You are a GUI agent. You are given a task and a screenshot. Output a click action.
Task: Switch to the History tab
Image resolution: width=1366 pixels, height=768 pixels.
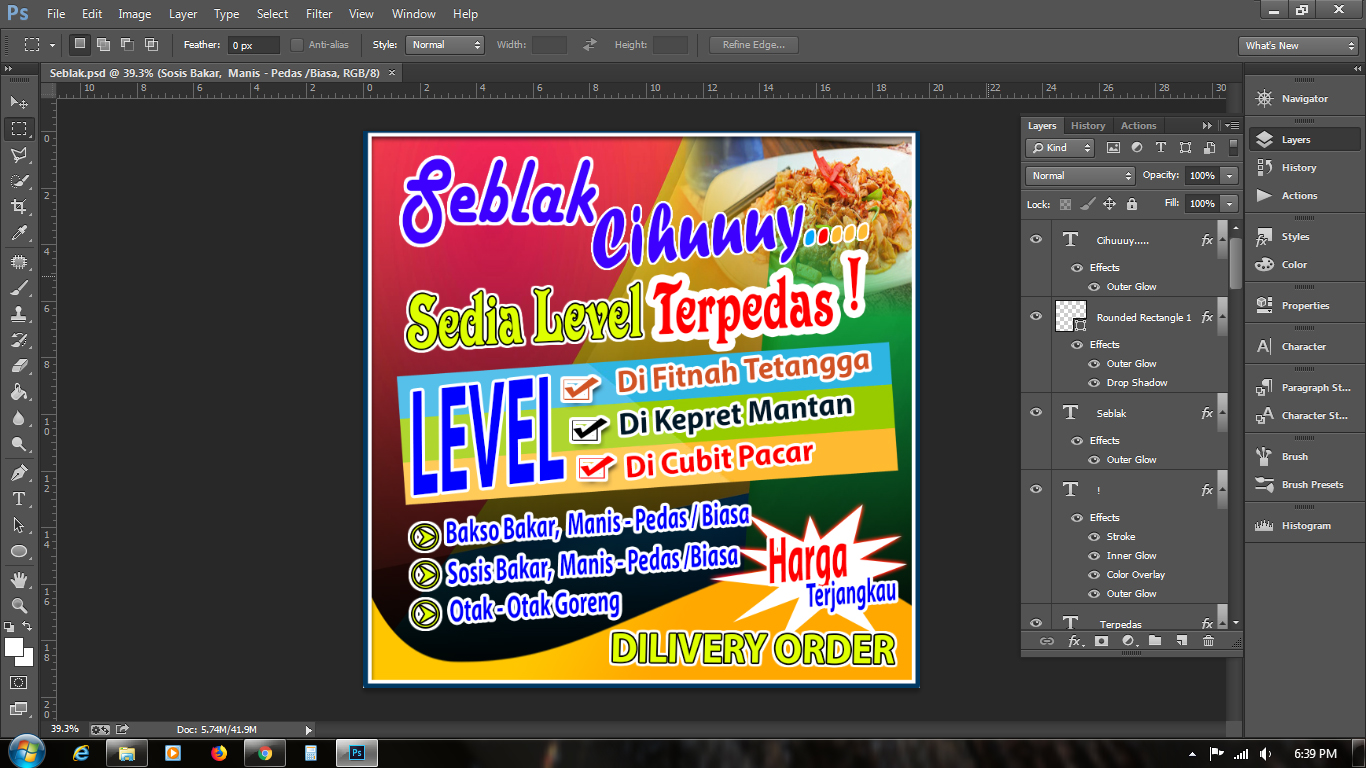click(1088, 125)
